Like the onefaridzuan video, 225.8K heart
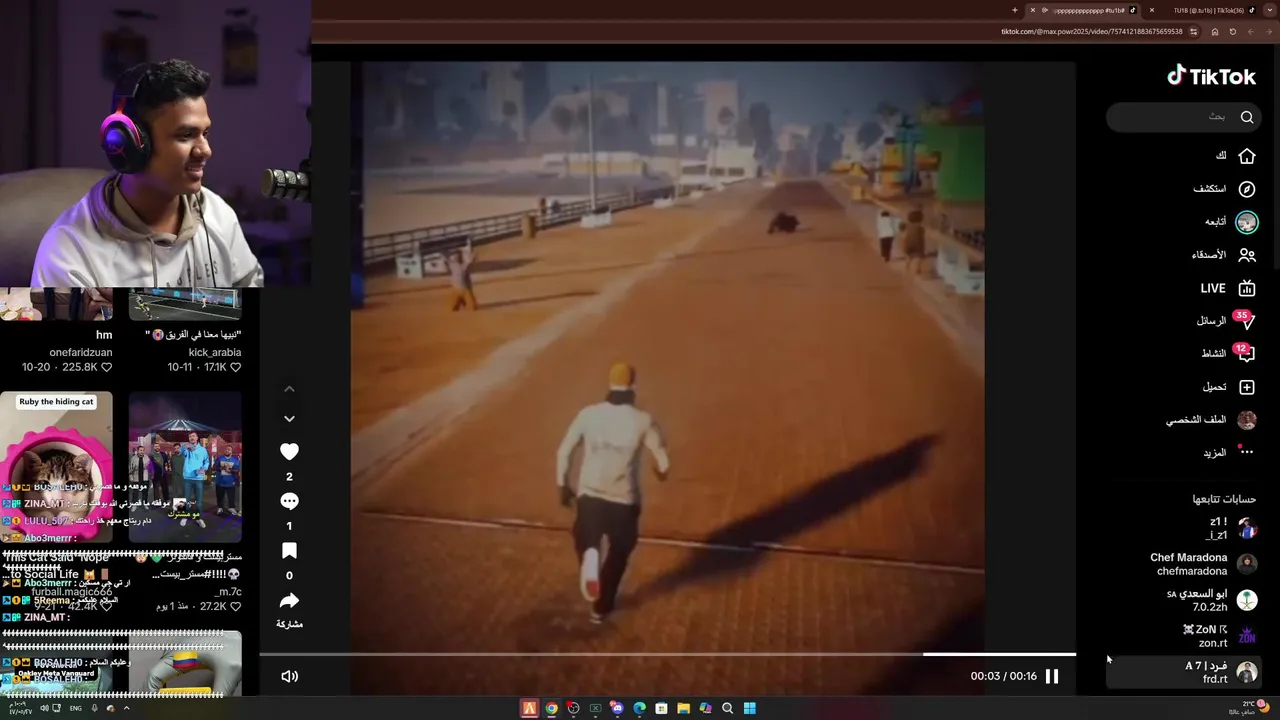This screenshot has width=1280, height=720. [106, 368]
